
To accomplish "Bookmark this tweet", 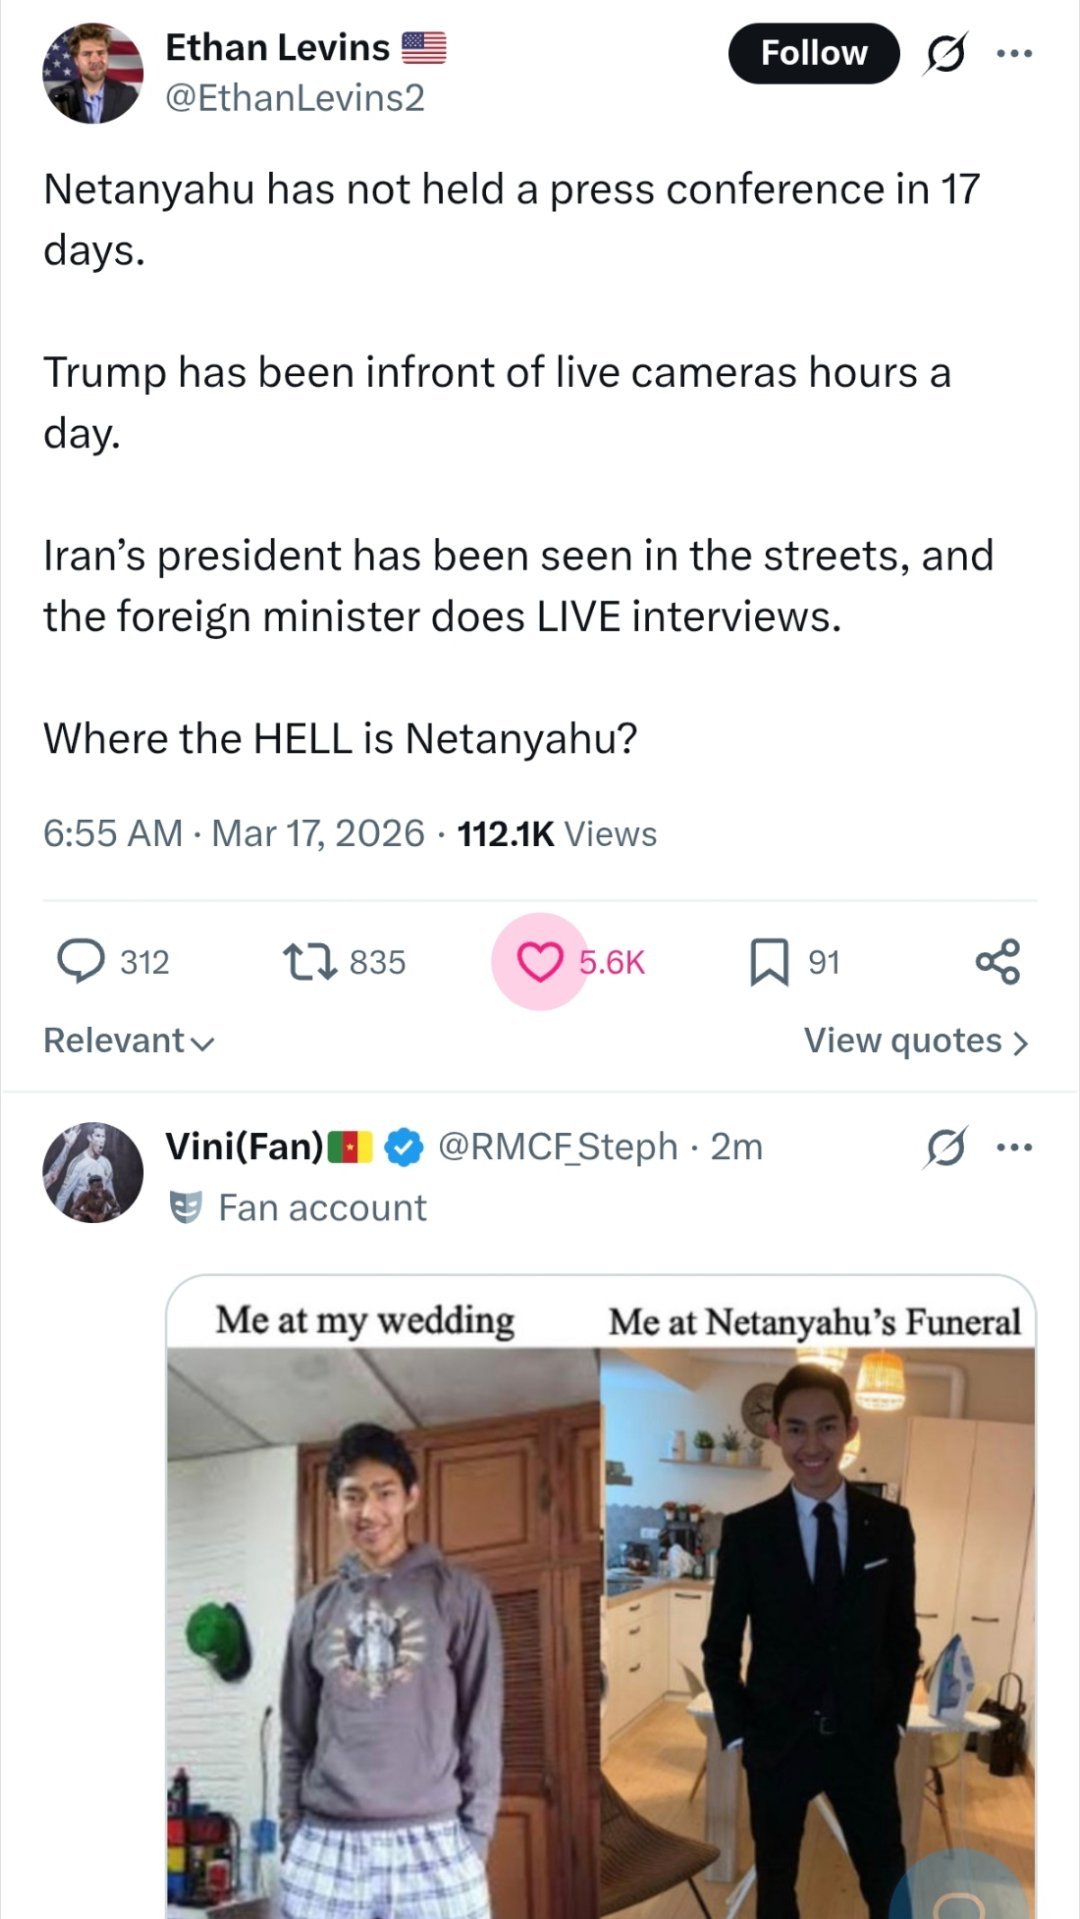I will tap(769, 961).
